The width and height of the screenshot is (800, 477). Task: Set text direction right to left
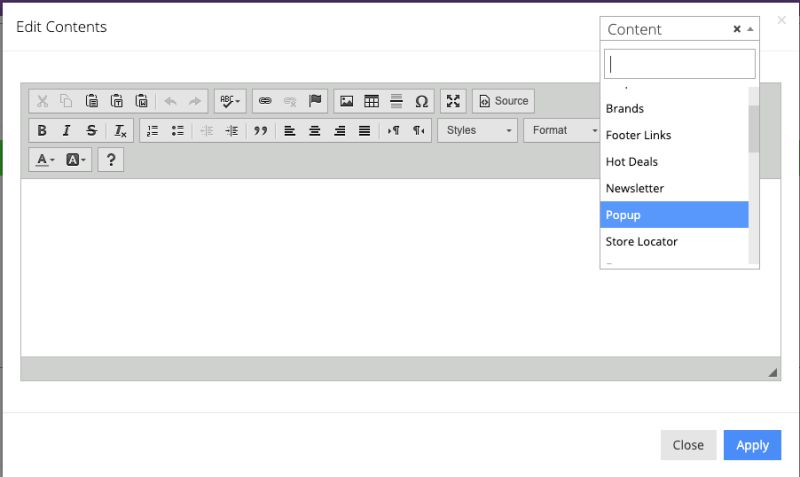point(418,131)
